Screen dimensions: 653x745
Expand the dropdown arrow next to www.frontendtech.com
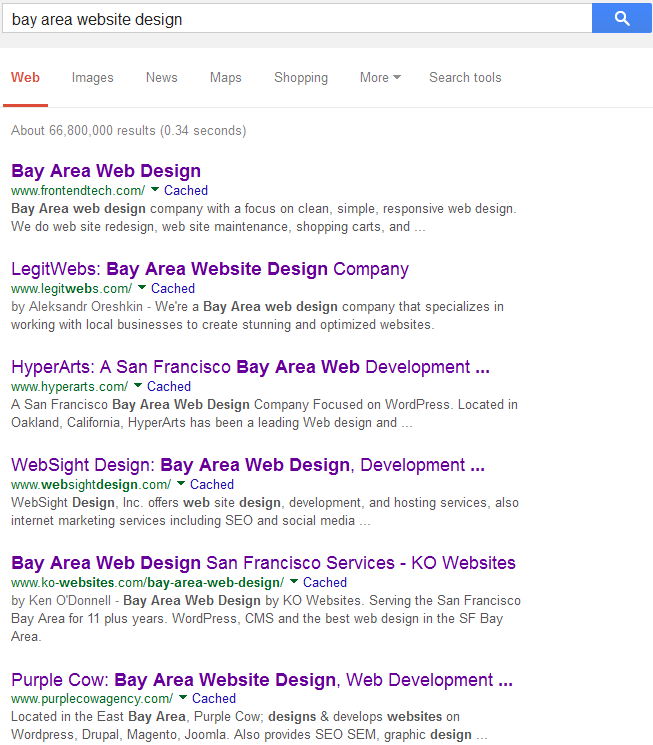coord(155,190)
